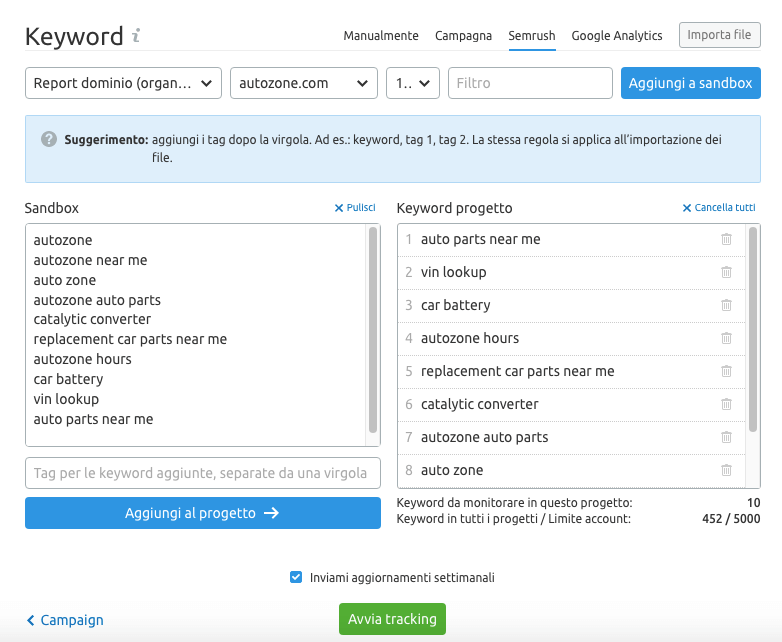Switch to the Manualmente tab
The image size is (782, 642).
click(x=381, y=36)
